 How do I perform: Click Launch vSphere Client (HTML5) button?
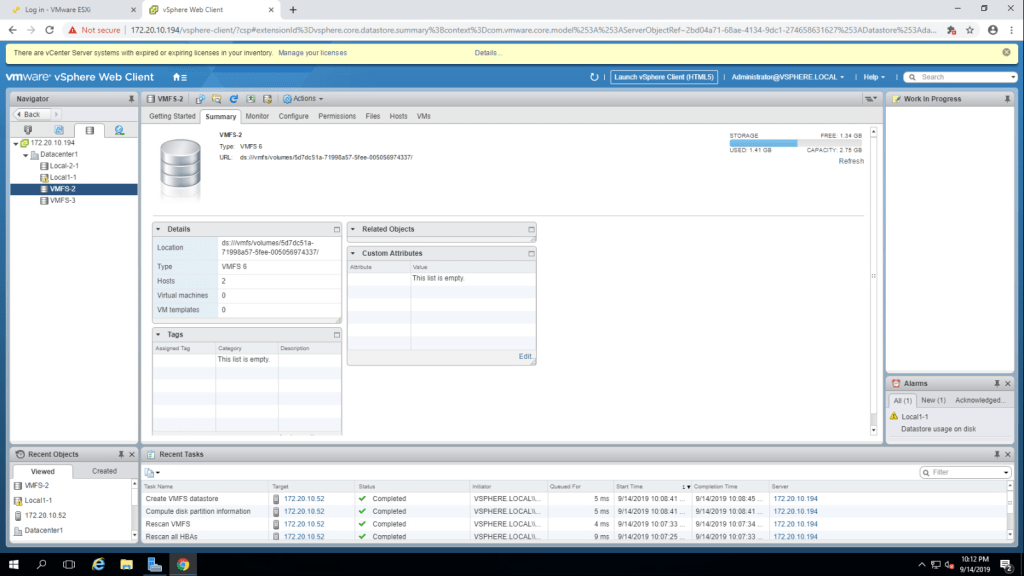[x=664, y=77]
